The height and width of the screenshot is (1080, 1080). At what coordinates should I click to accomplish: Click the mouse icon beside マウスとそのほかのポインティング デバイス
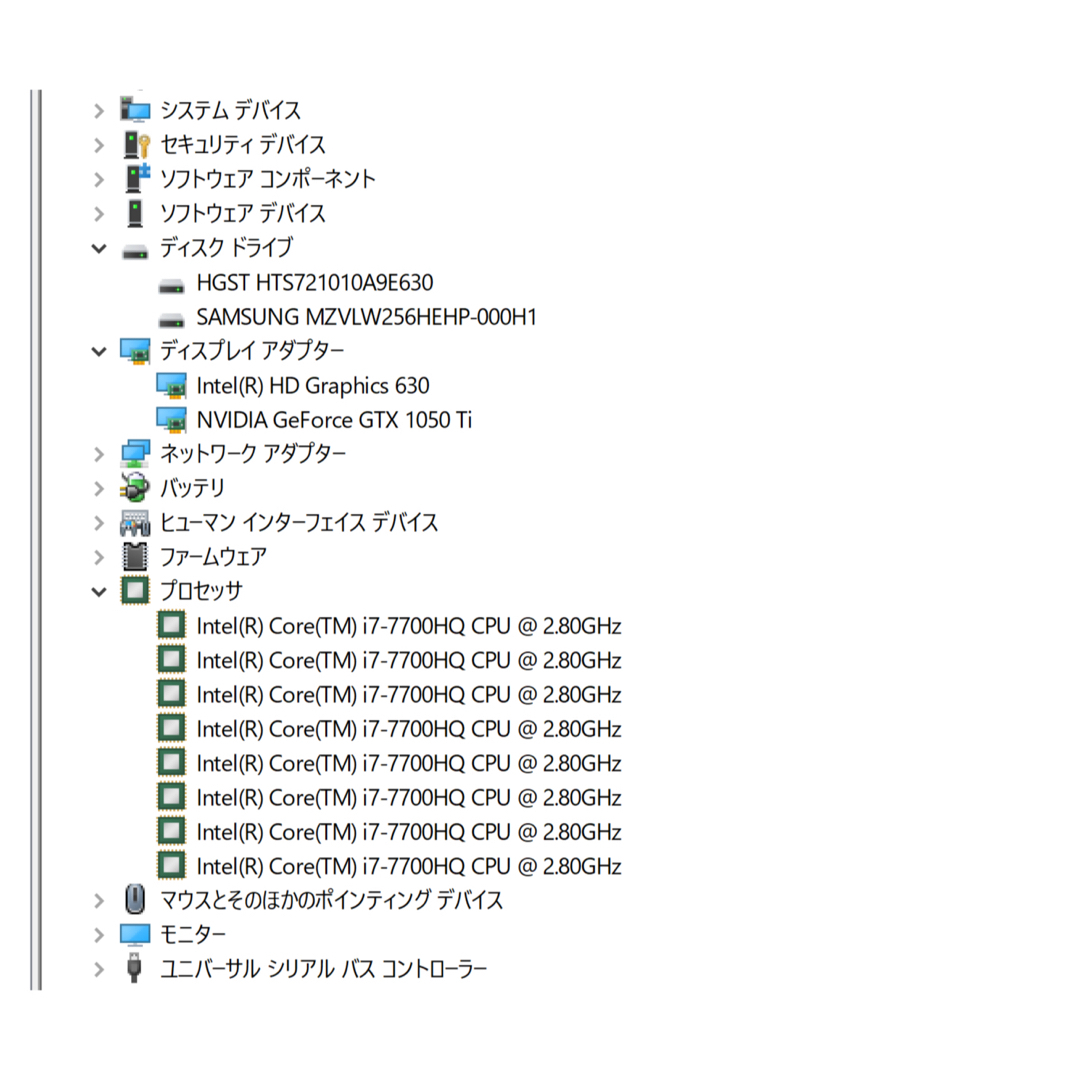135,900
